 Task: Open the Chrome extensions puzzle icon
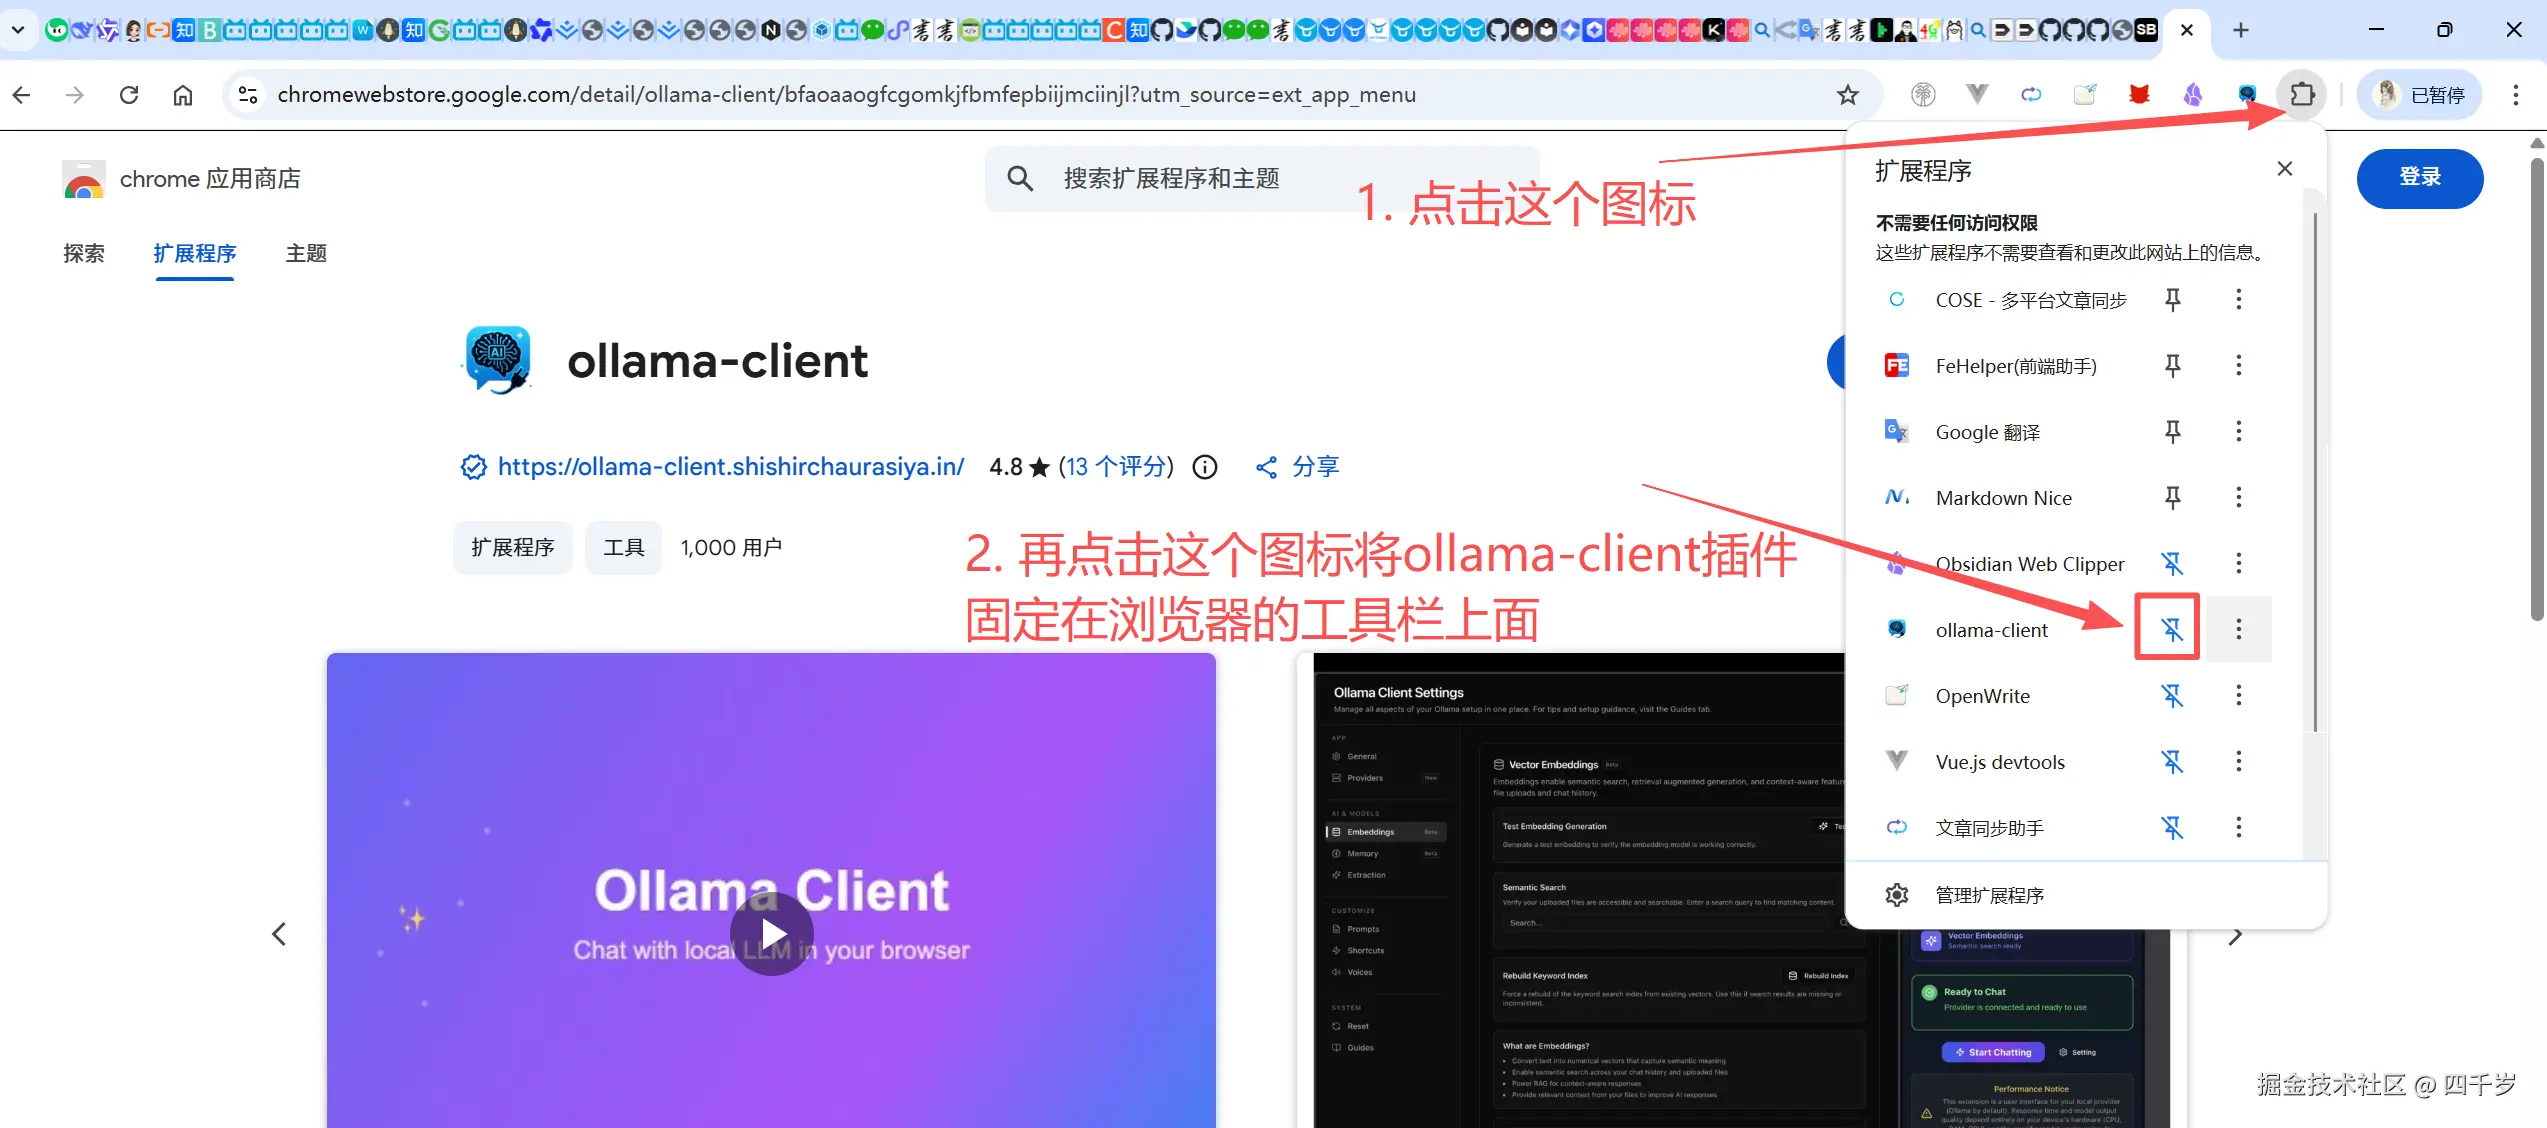click(2303, 94)
